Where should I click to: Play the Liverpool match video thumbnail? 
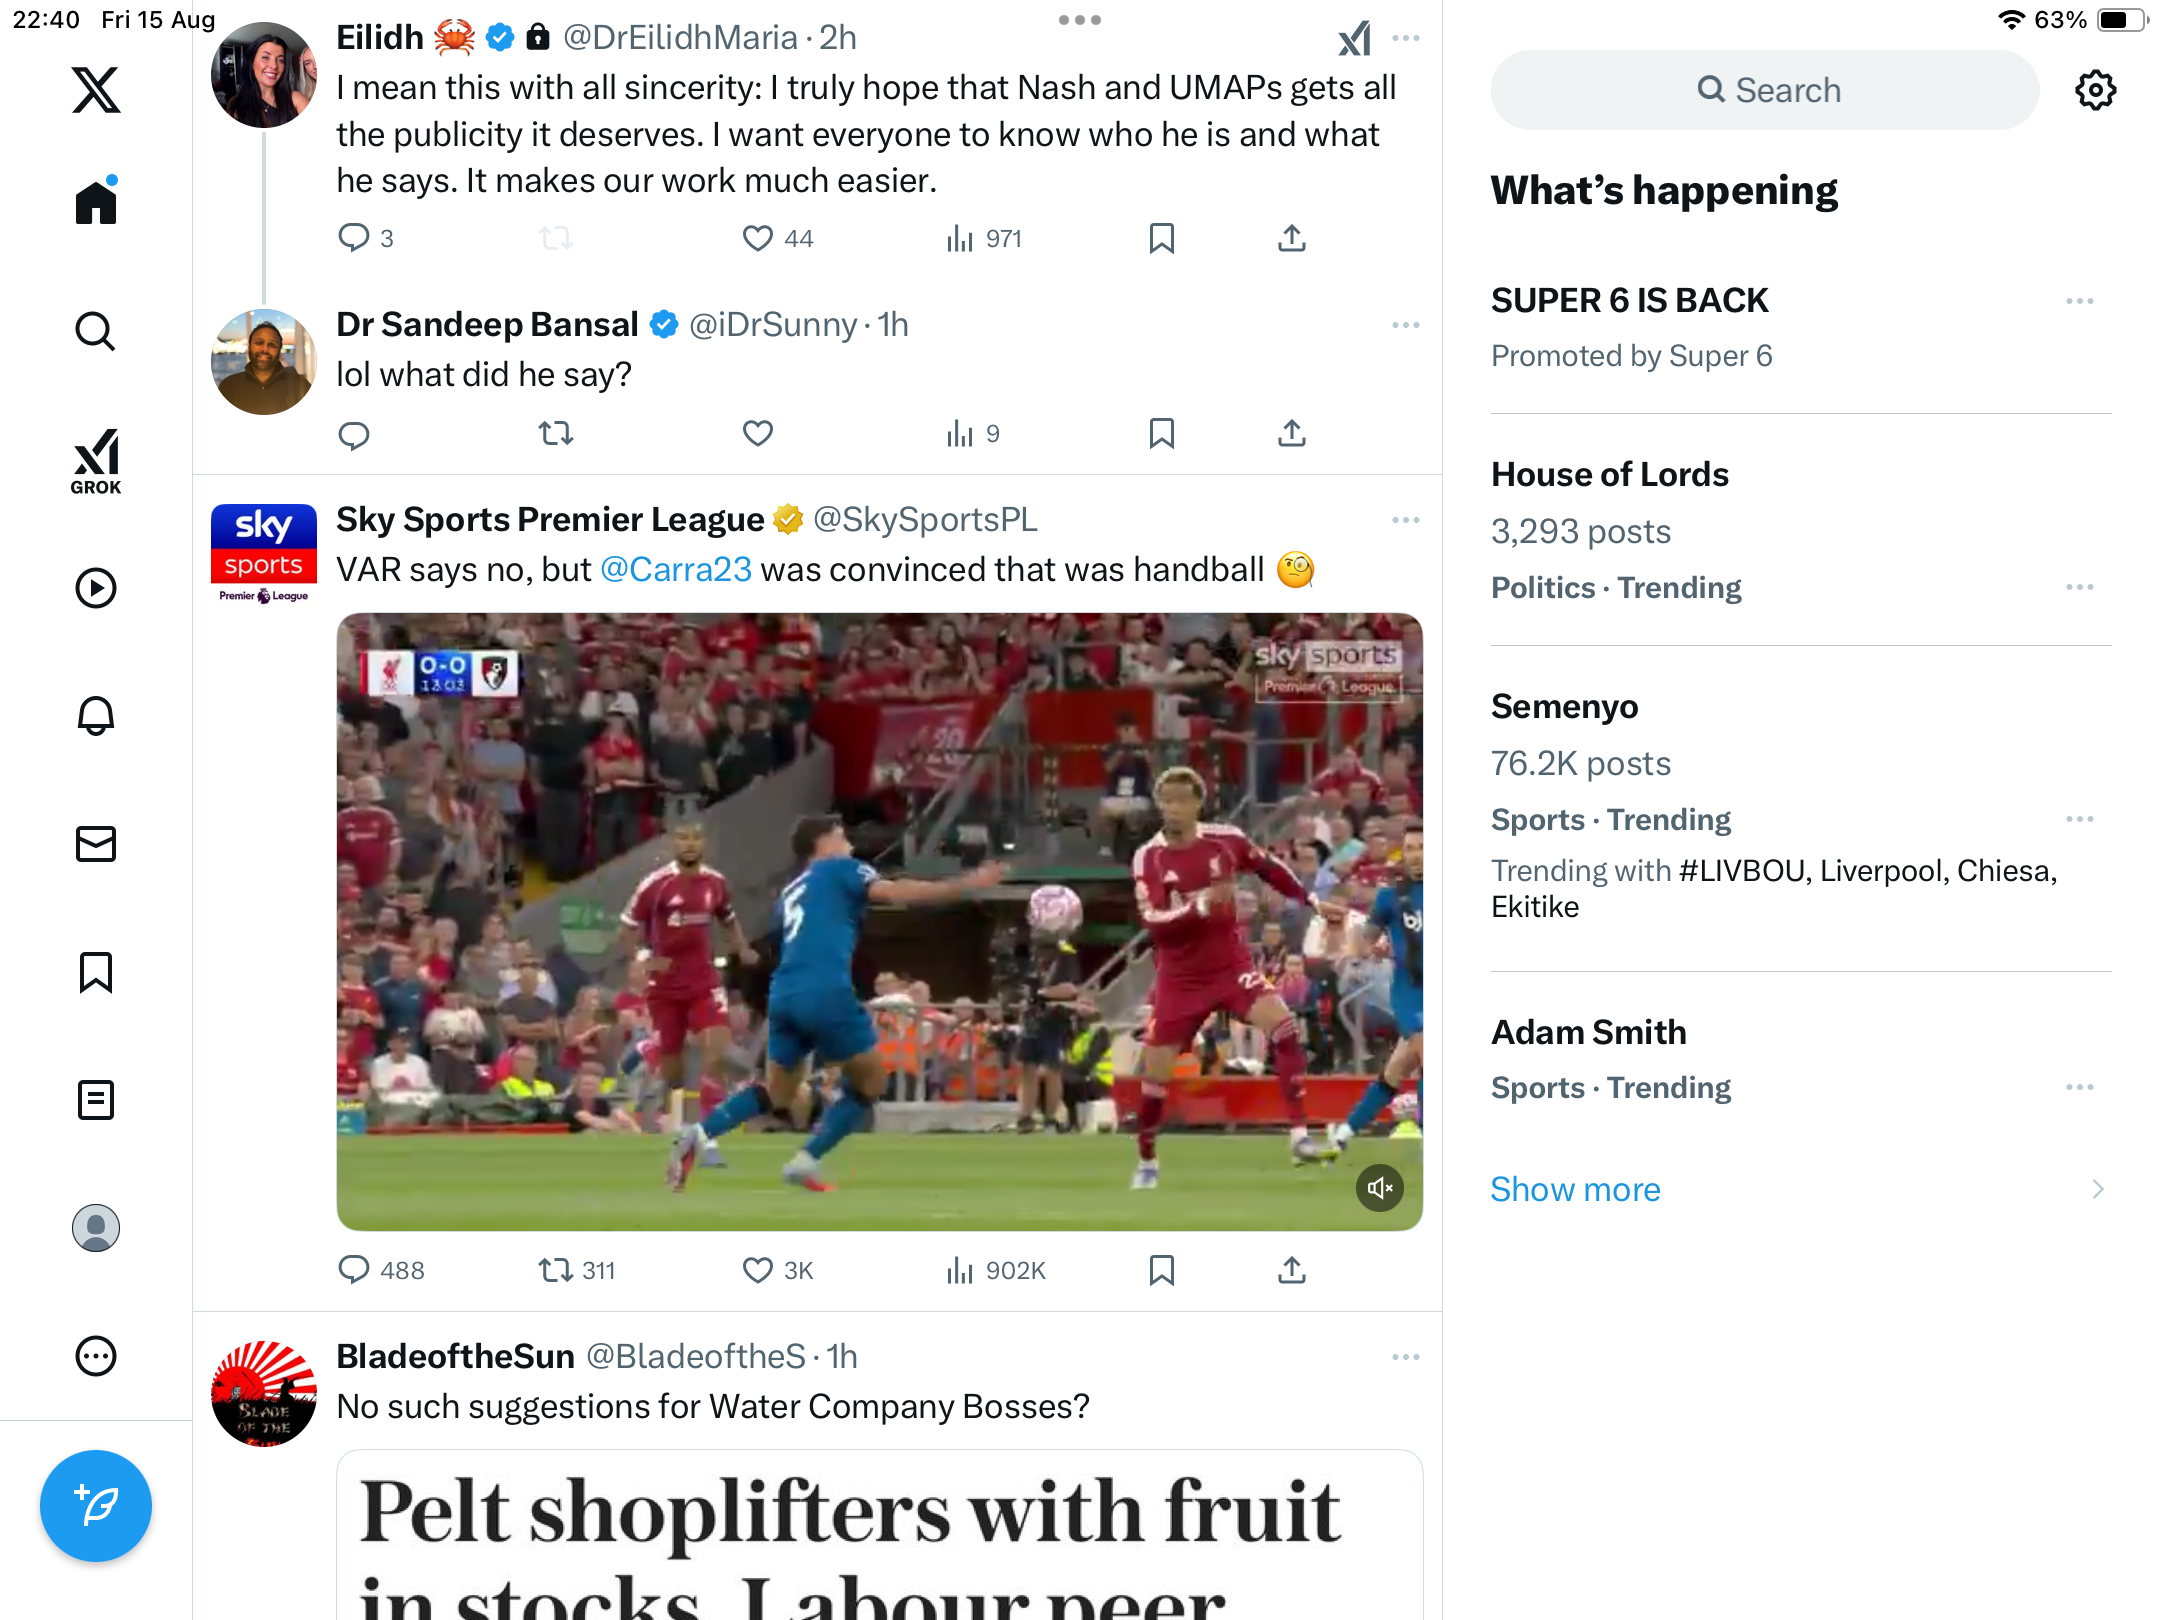878,920
